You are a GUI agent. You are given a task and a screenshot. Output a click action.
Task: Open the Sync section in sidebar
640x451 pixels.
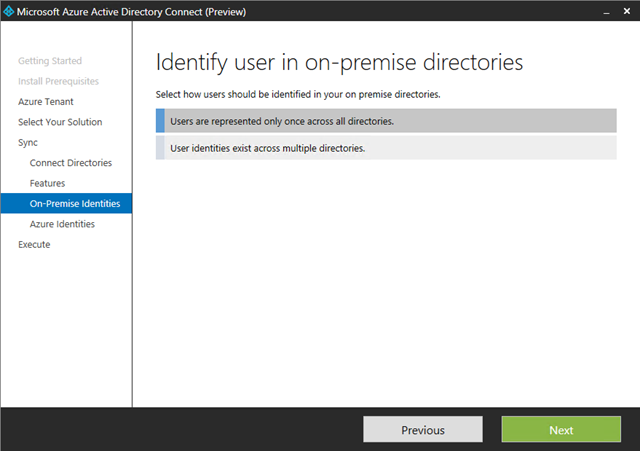[28, 142]
